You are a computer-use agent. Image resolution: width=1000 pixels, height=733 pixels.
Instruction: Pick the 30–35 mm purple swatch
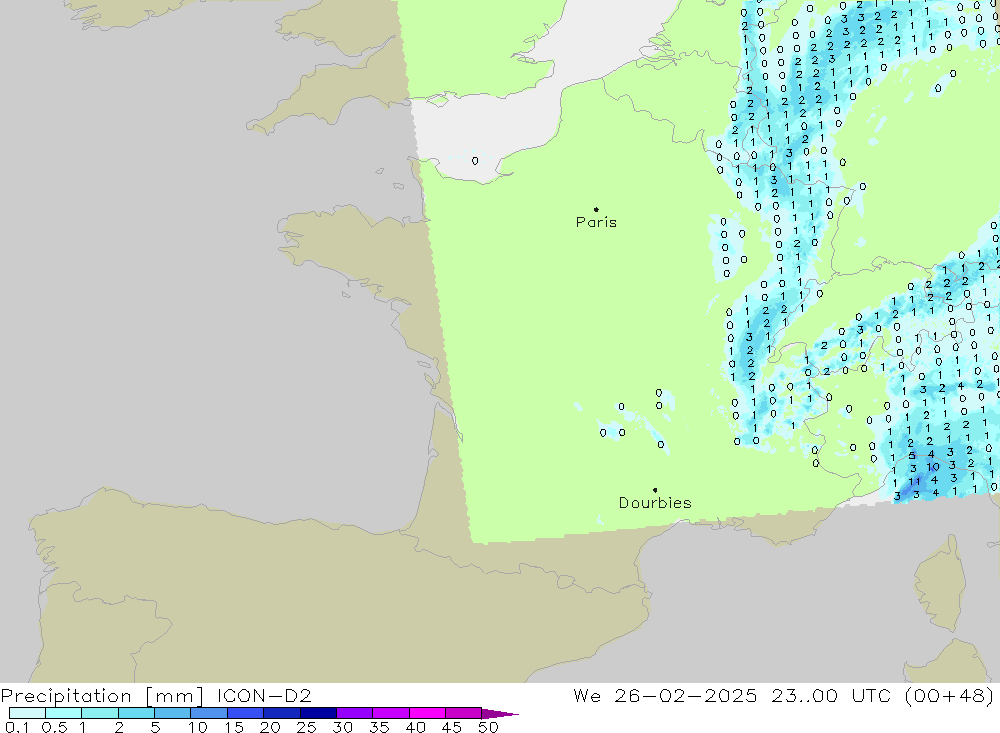point(354,713)
